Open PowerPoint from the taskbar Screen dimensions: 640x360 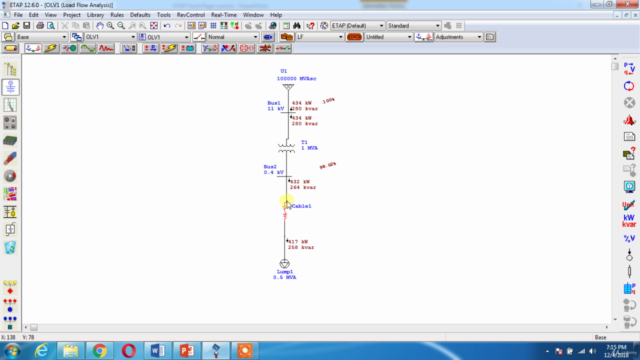point(187,351)
